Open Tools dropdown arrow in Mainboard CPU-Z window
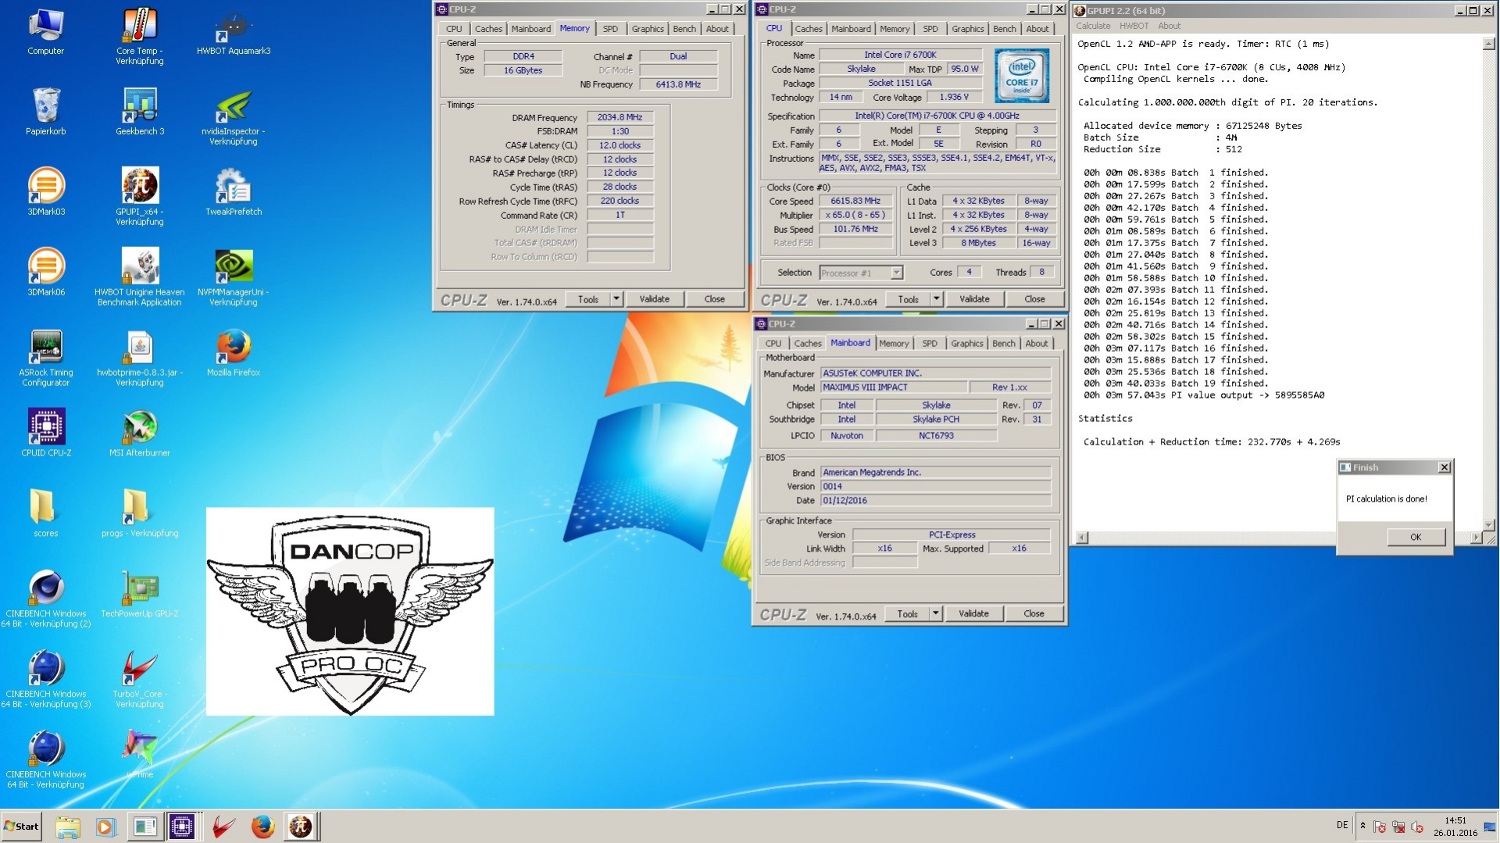This screenshot has width=1500, height=843. [936, 614]
